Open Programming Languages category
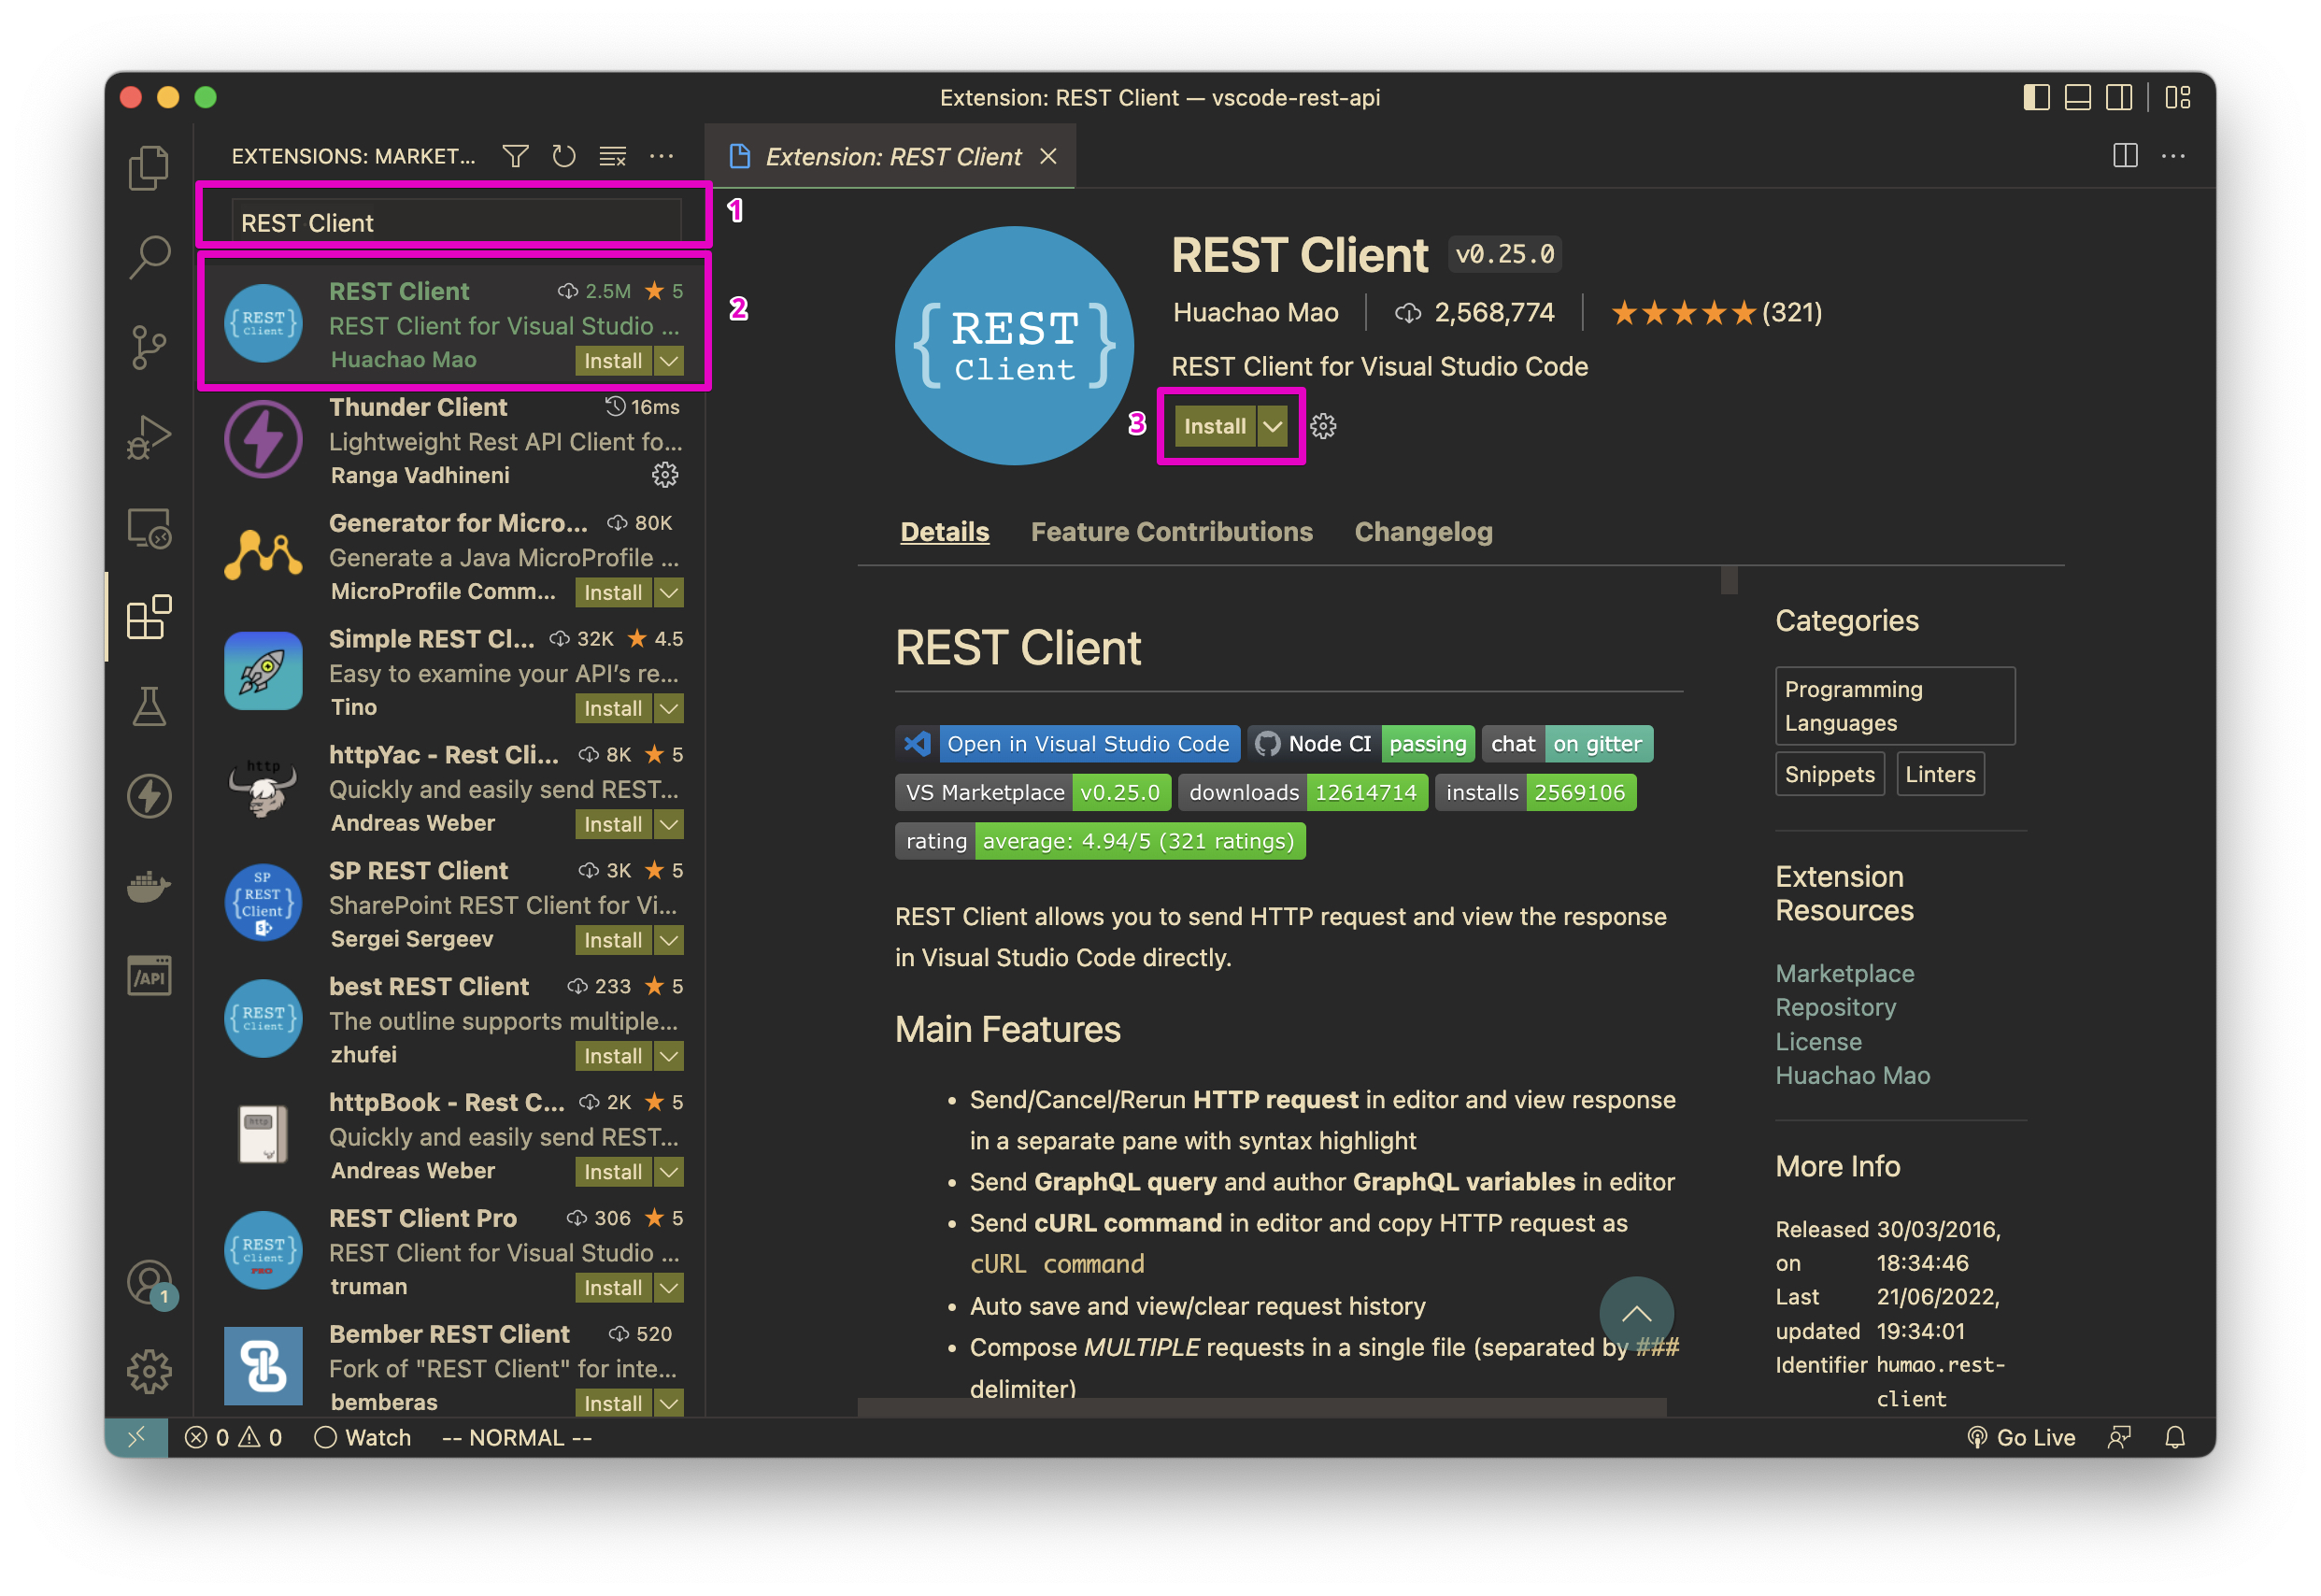2321x1596 pixels. pos(1894,706)
